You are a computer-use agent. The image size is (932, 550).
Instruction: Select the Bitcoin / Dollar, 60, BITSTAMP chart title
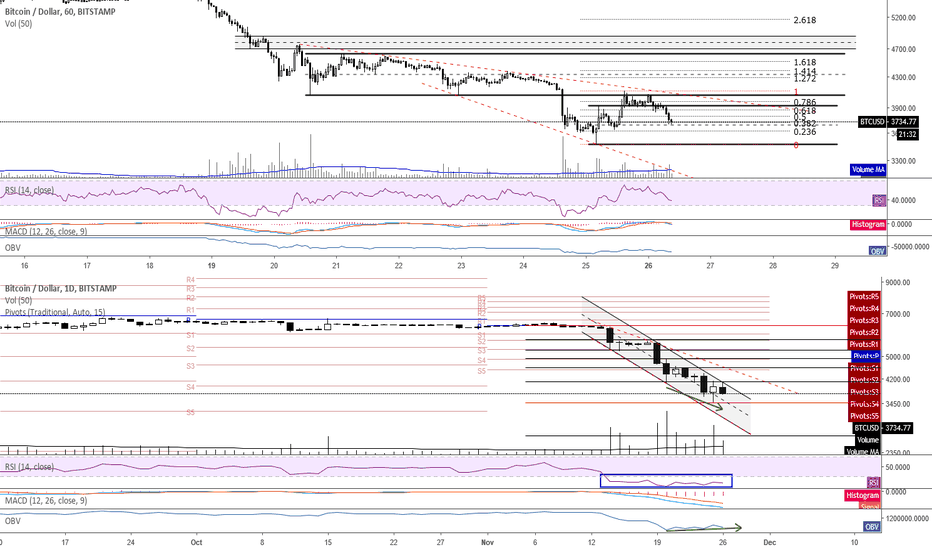(x=60, y=11)
